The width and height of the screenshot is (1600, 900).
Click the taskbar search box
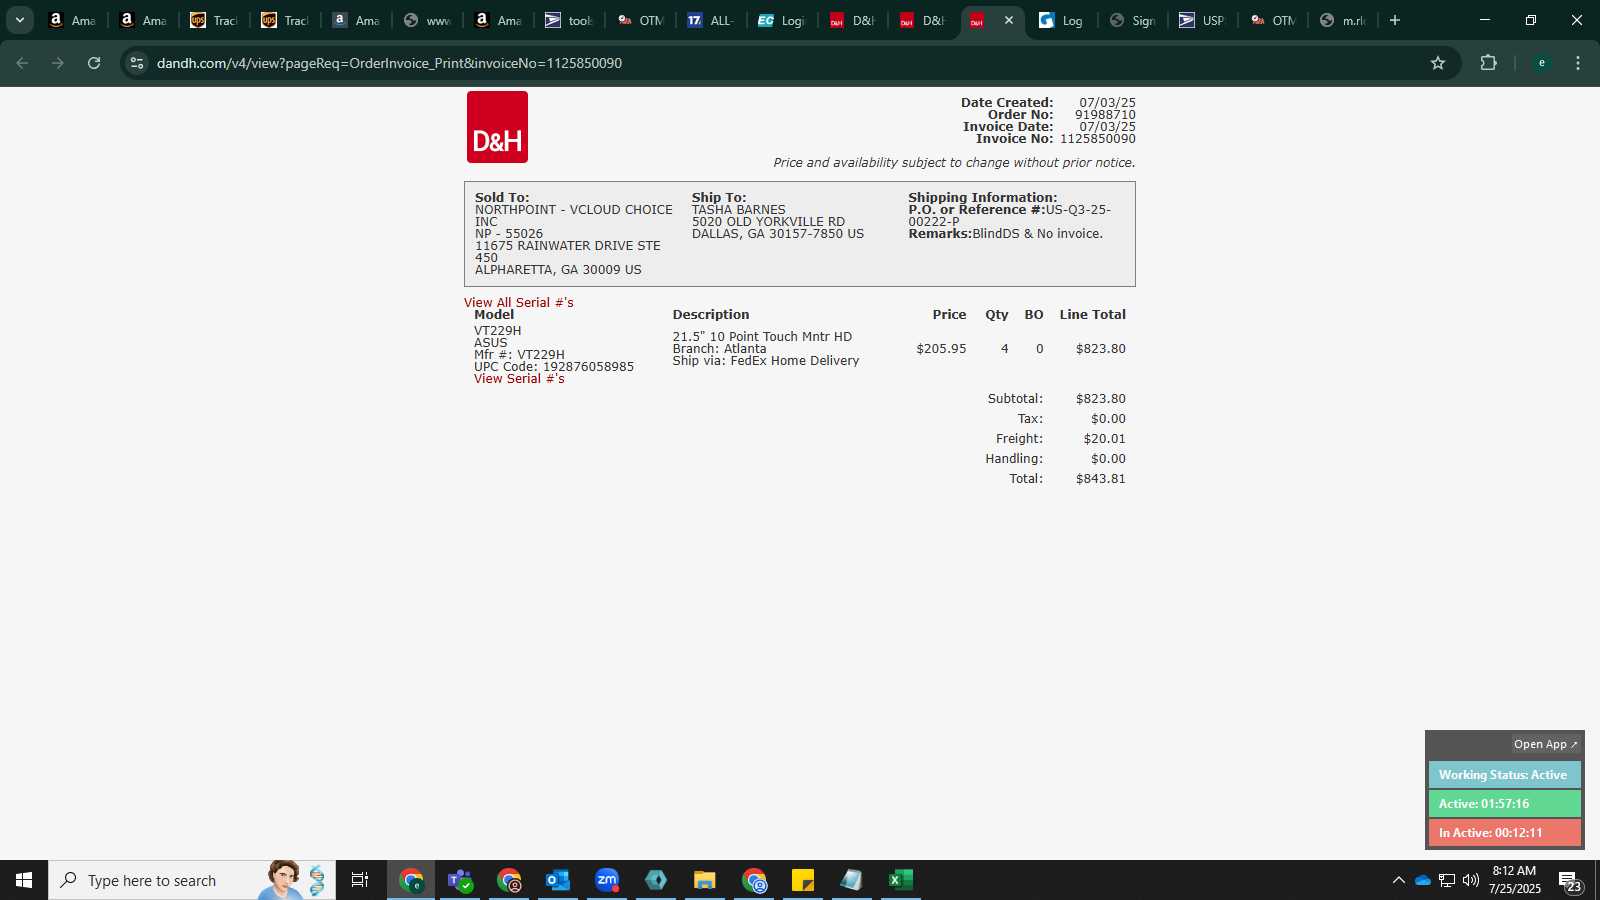(192, 880)
